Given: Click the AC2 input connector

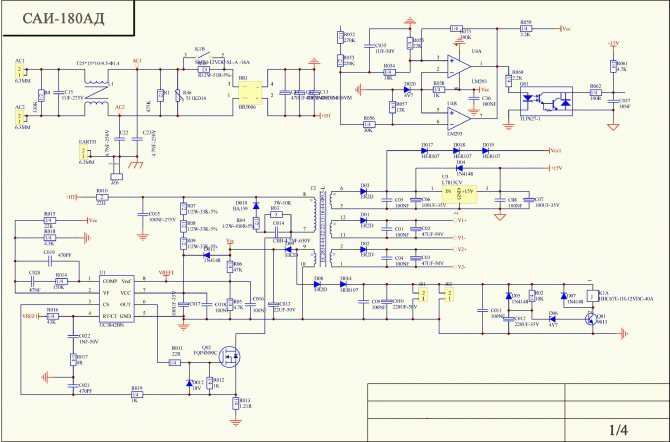Looking at the screenshot, I should (19, 117).
